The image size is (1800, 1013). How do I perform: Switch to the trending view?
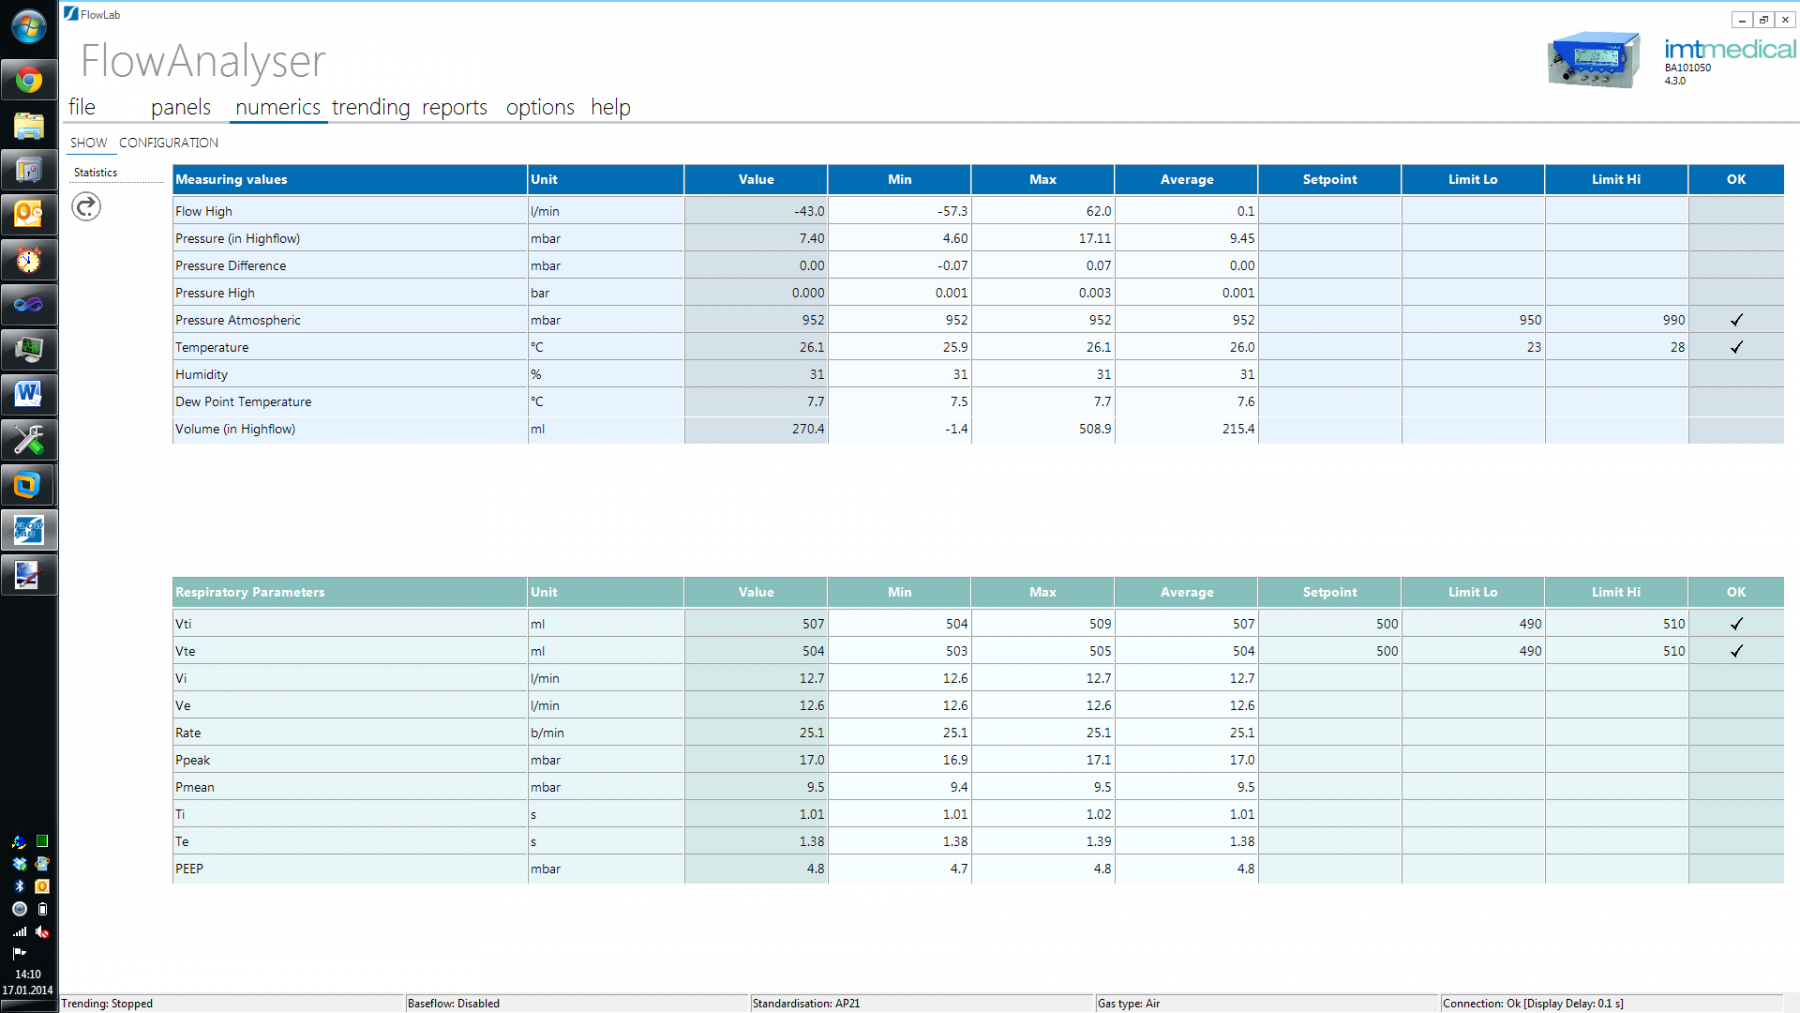coord(371,107)
